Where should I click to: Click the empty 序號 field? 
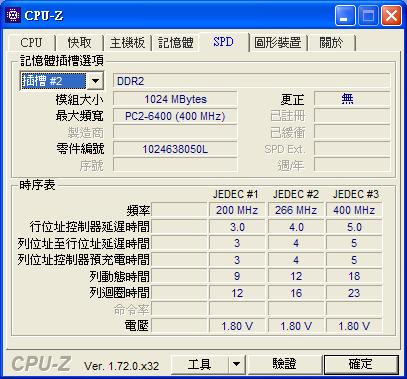click(175, 165)
